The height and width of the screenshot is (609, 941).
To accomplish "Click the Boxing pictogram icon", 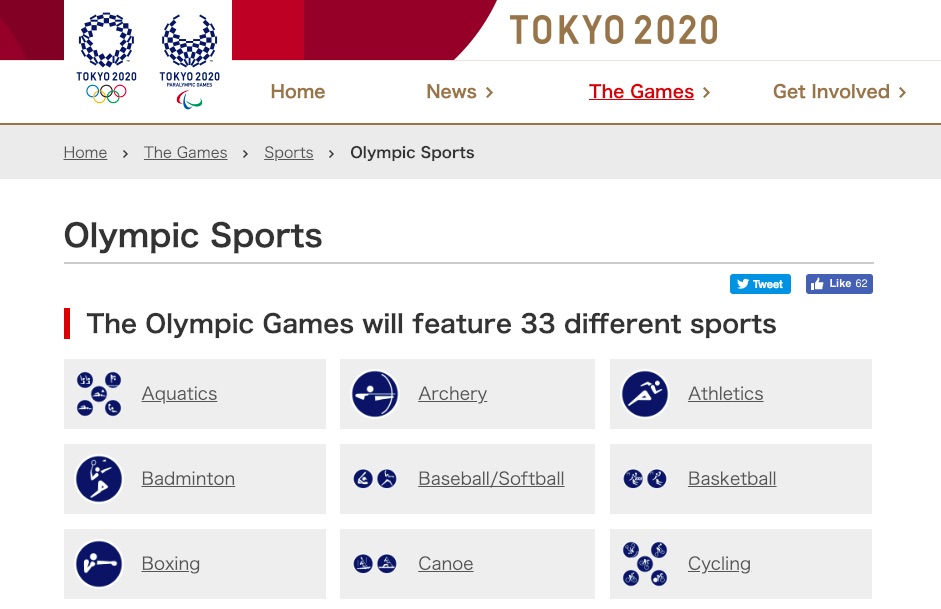I will (99, 564).
